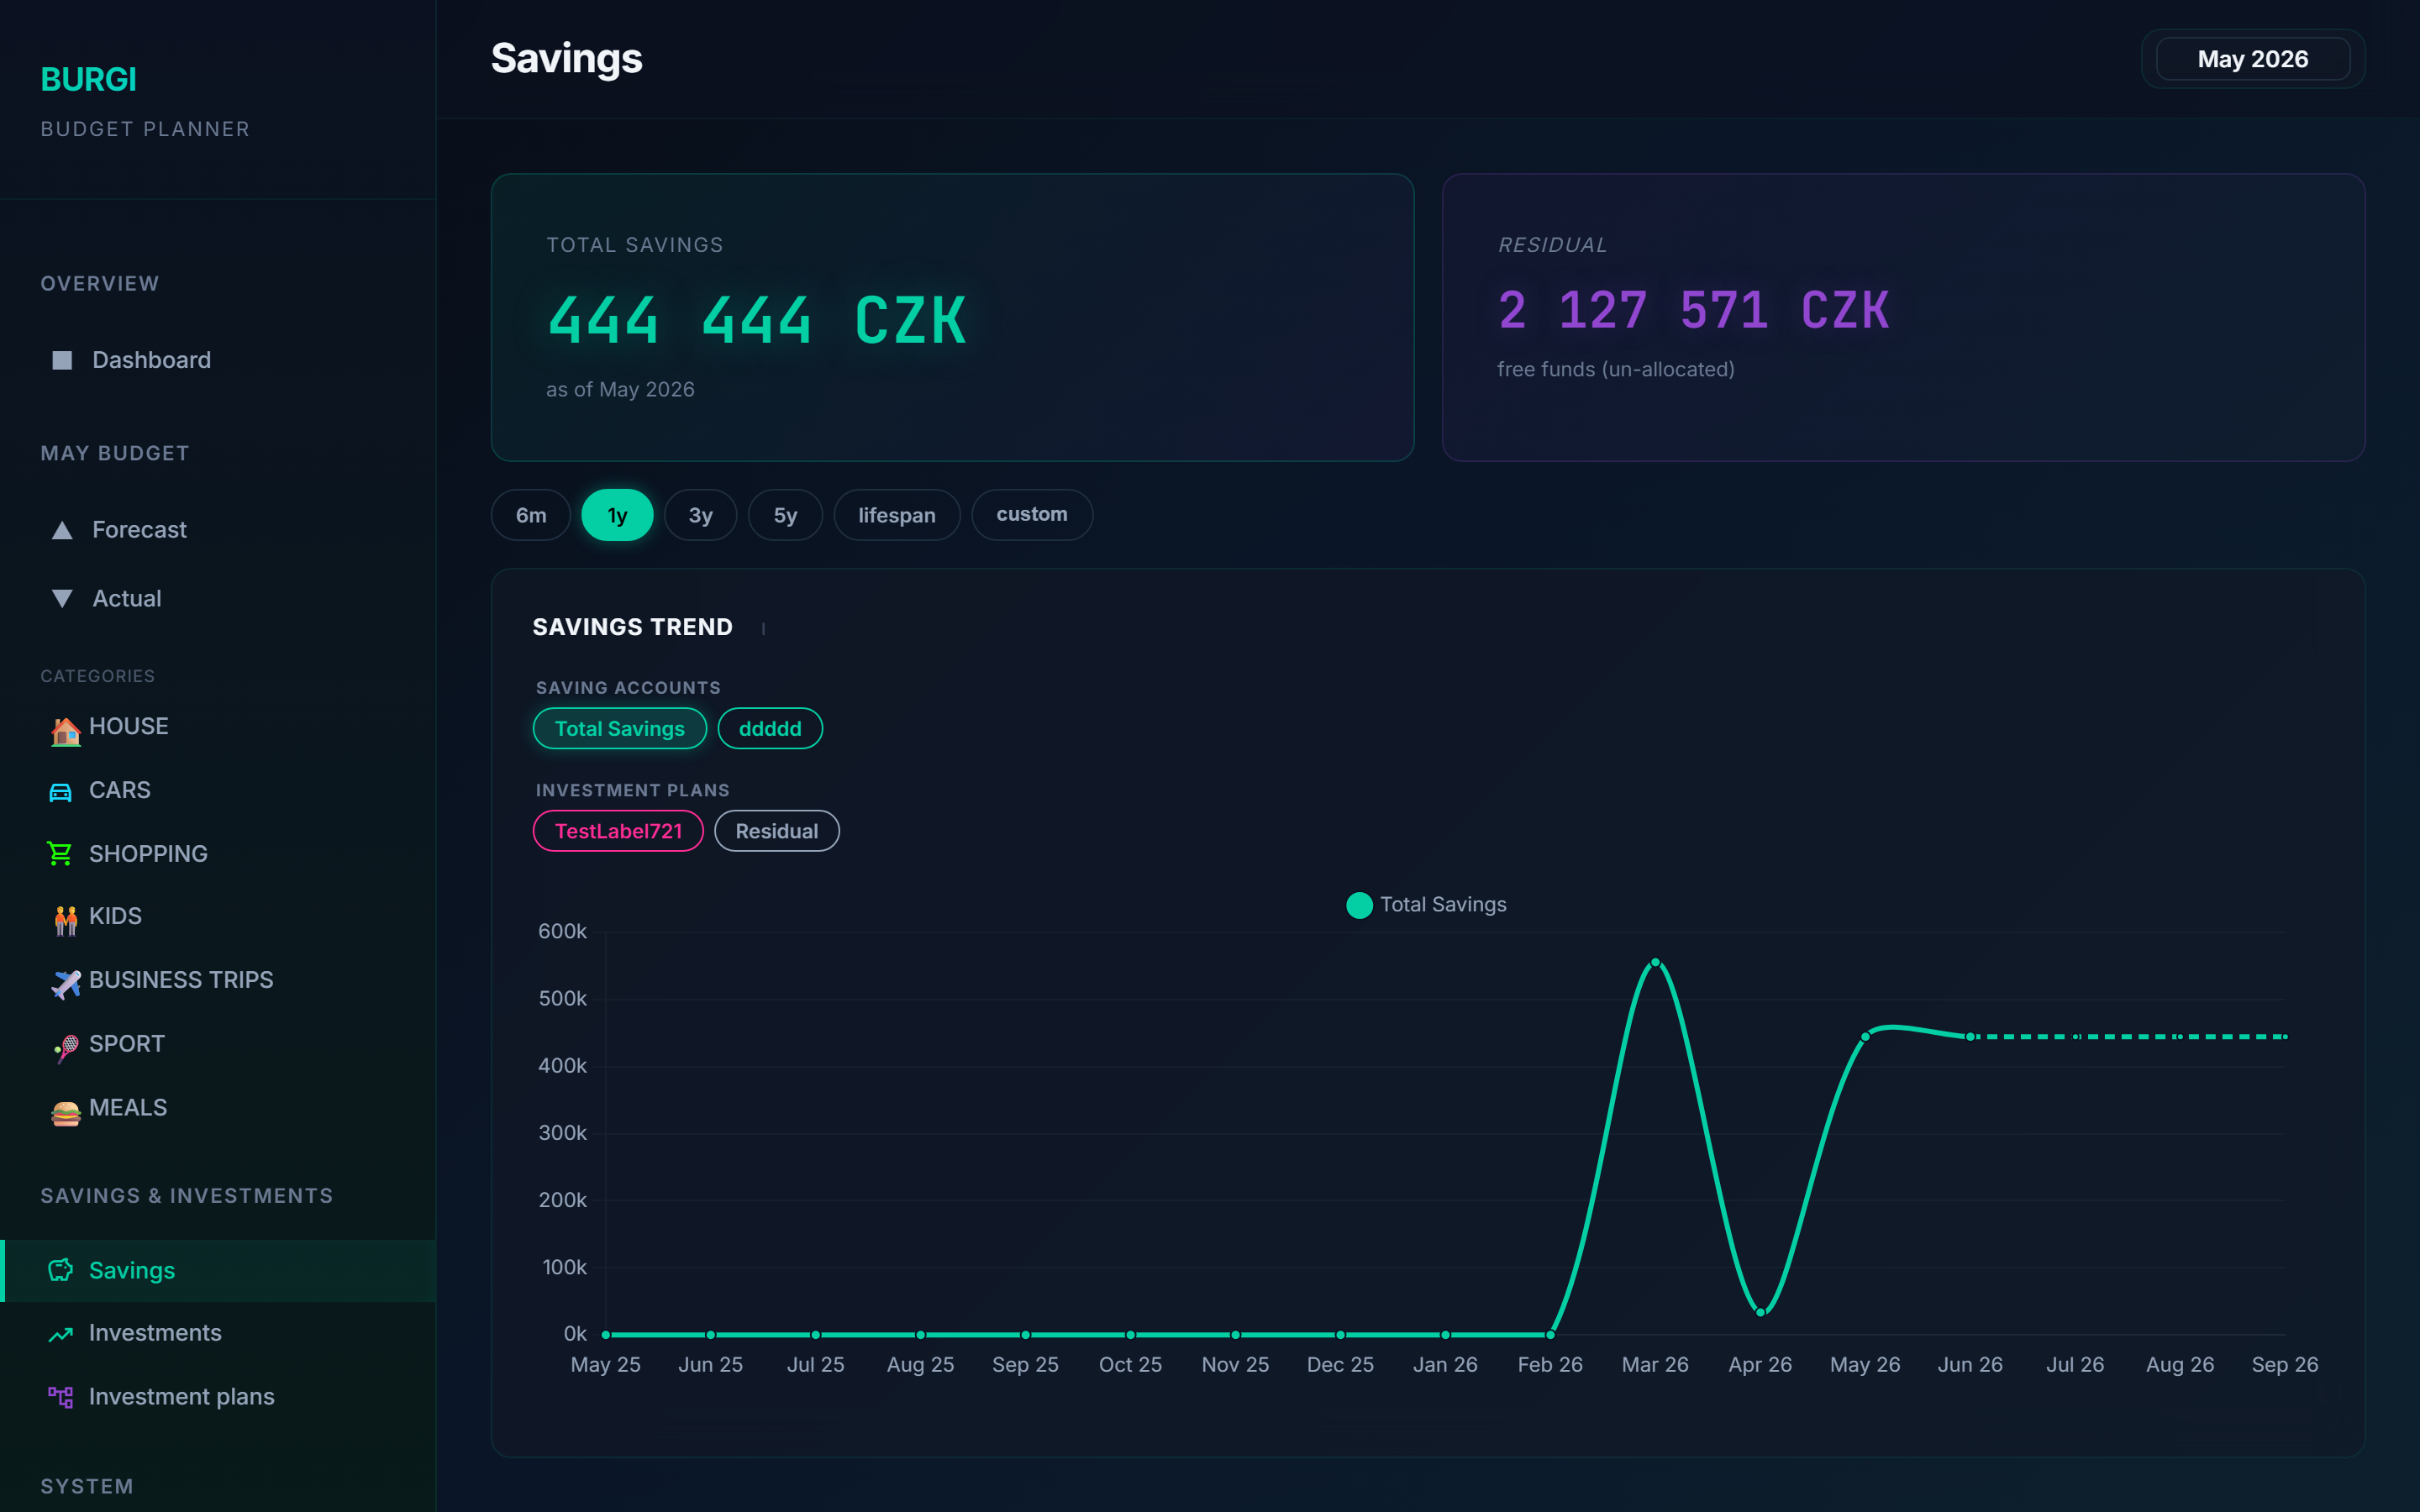Switch to the 3y time range
Image resolution: width=2420 pixels, height=1512 pixels.
[x=700, y=516]
